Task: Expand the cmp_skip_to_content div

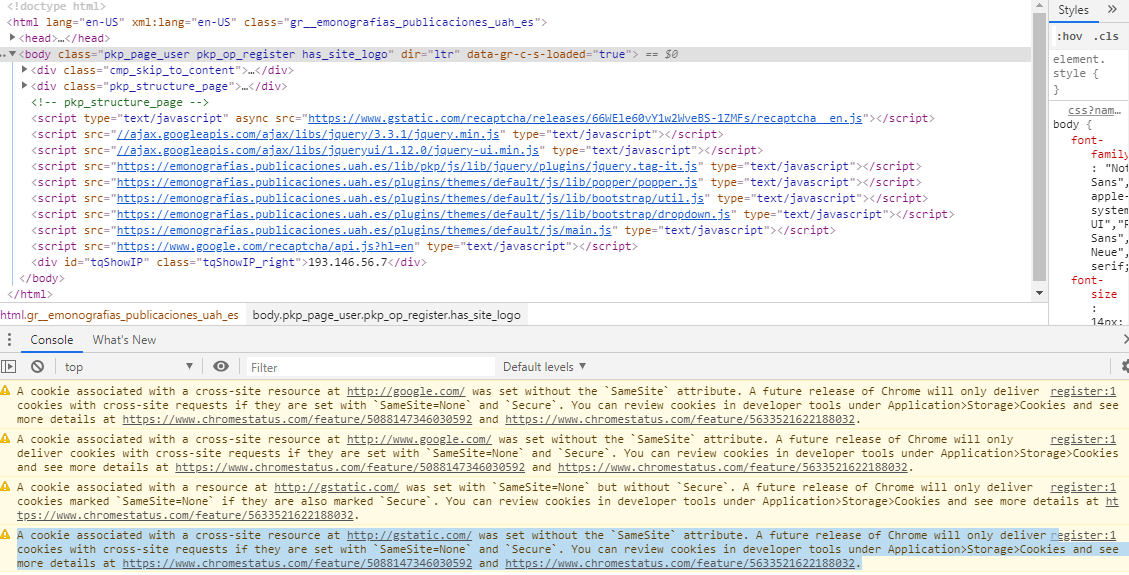Action: pos(25,70)
